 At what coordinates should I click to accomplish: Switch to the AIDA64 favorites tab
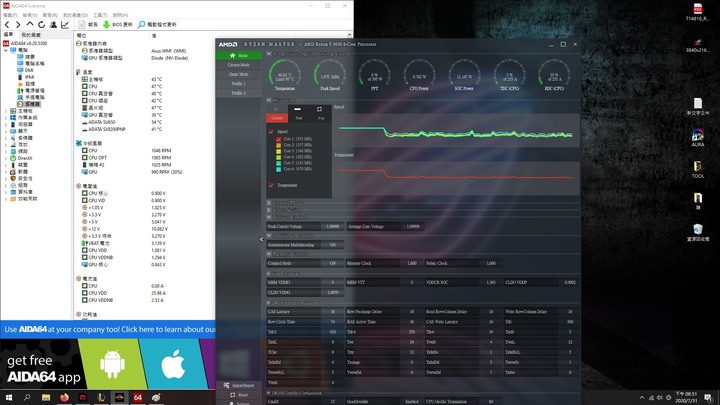[x=31, y=35]
